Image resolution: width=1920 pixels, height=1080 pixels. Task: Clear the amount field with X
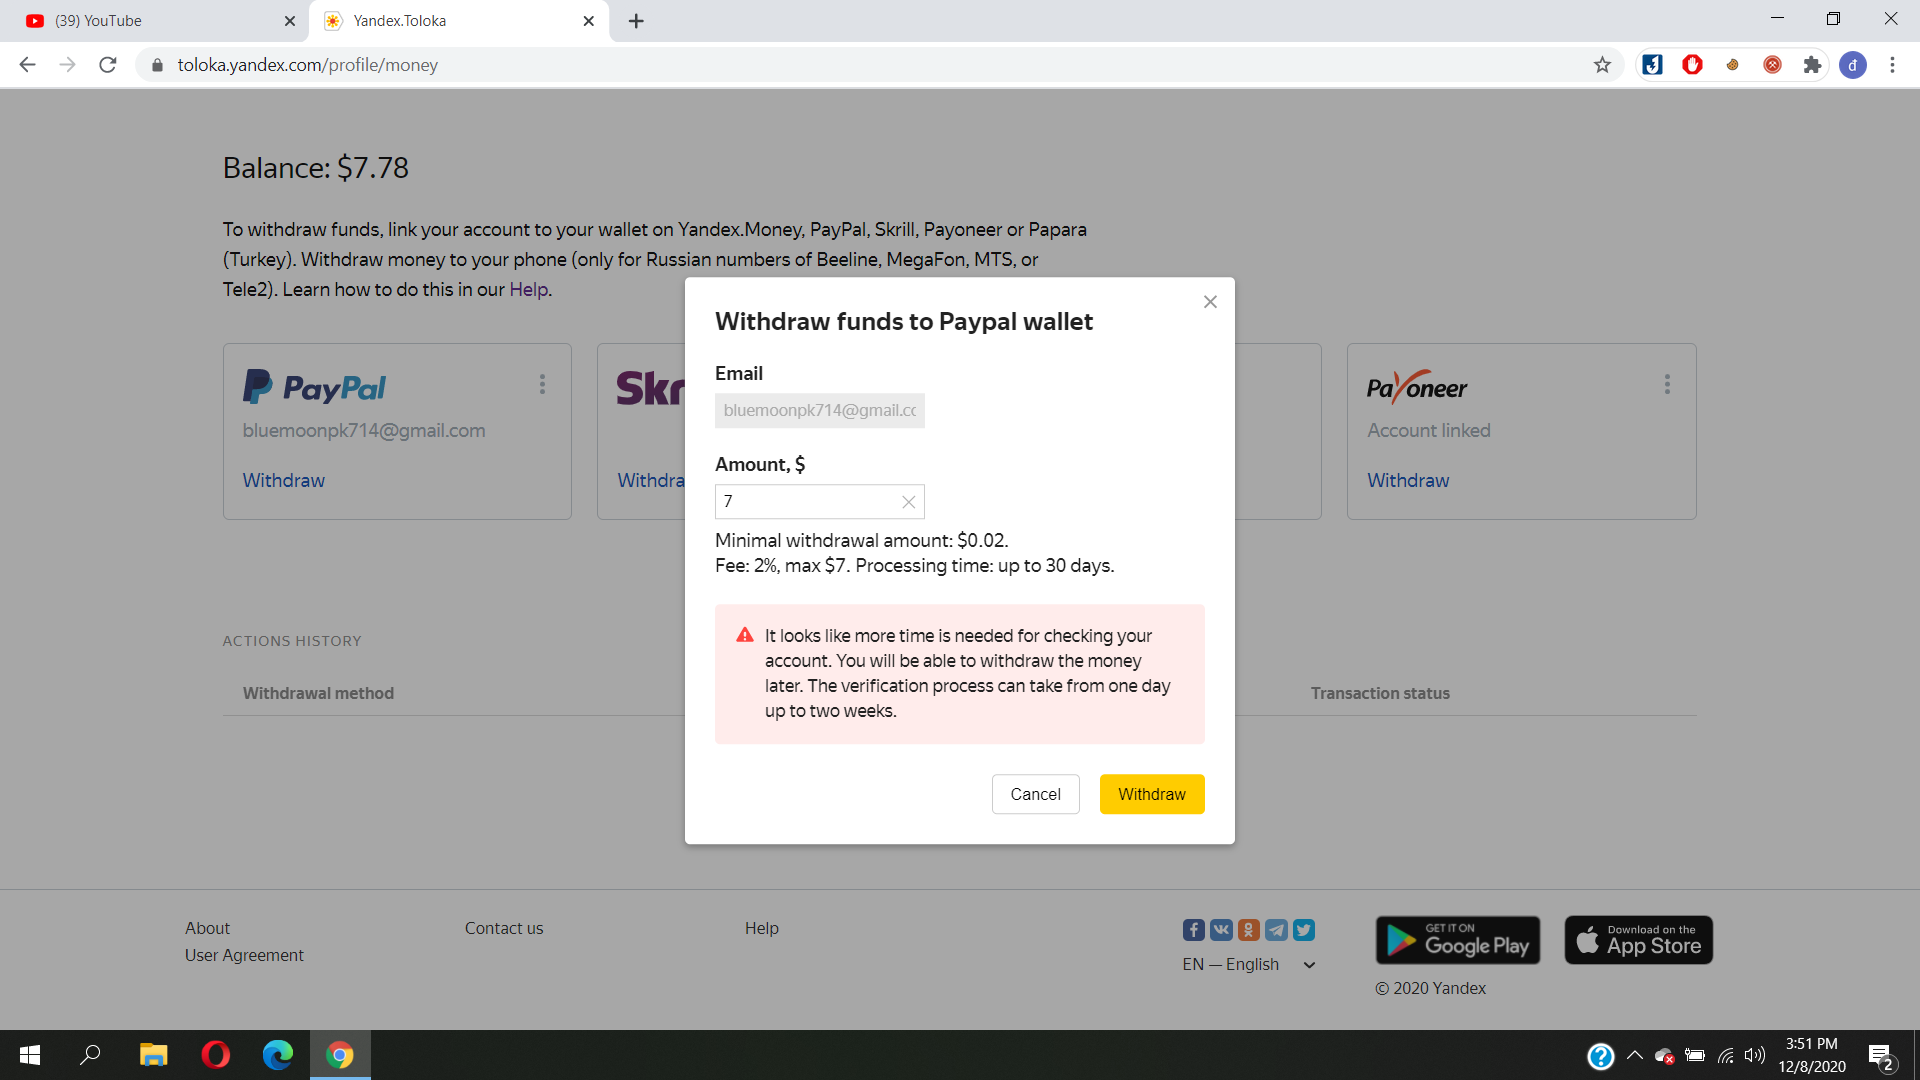(908, 502)
